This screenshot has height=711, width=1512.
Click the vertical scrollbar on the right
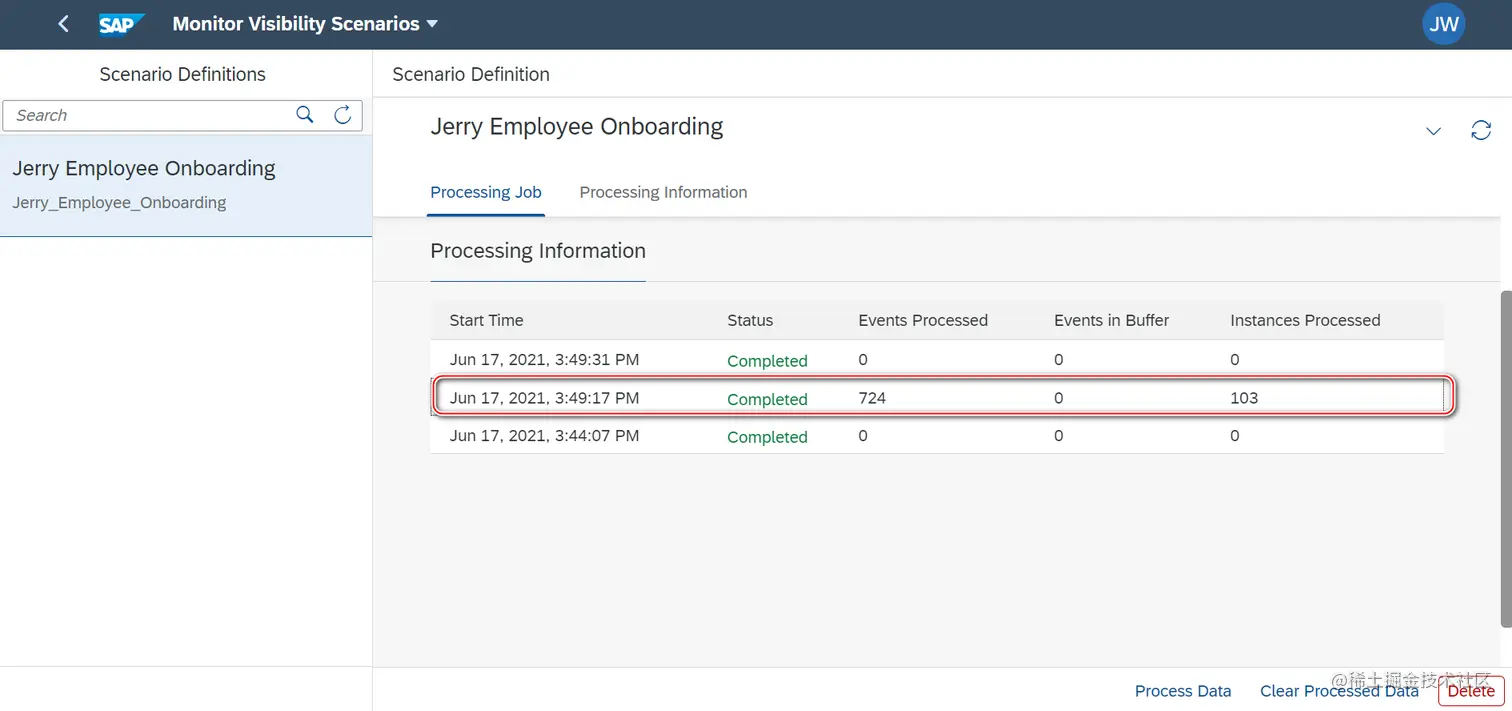tap(1505, 460)
